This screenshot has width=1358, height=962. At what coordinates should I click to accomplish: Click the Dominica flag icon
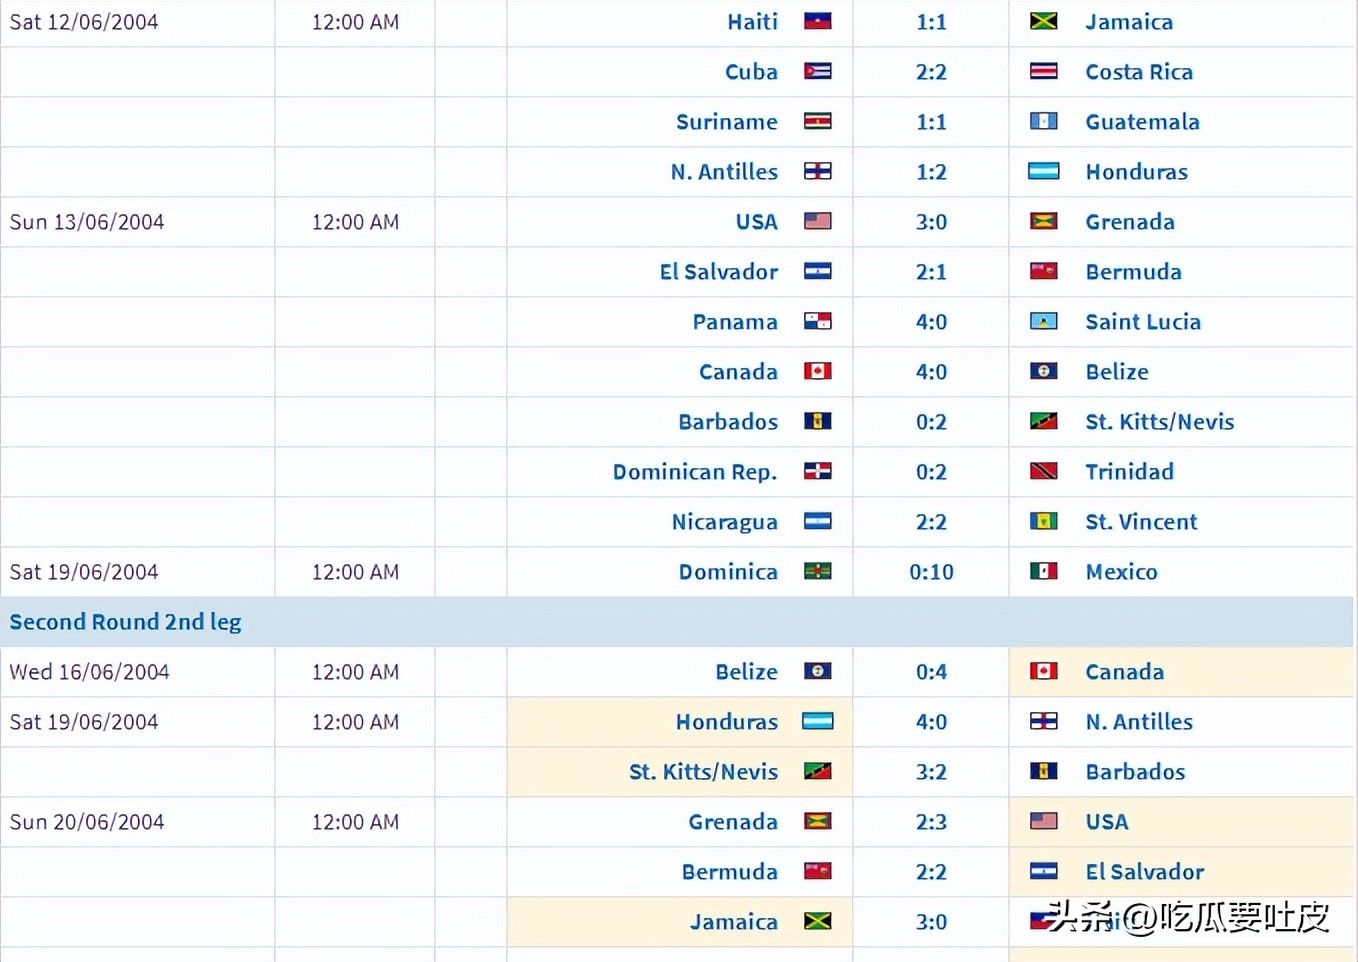point(817,571)
